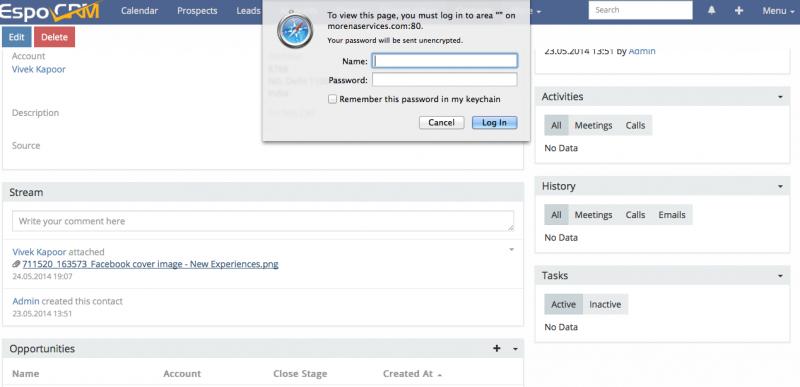Viewport: 800px width, 387px height.
Task: Add a new opportunity with plus icon
Action: click(x=496, y=348)
